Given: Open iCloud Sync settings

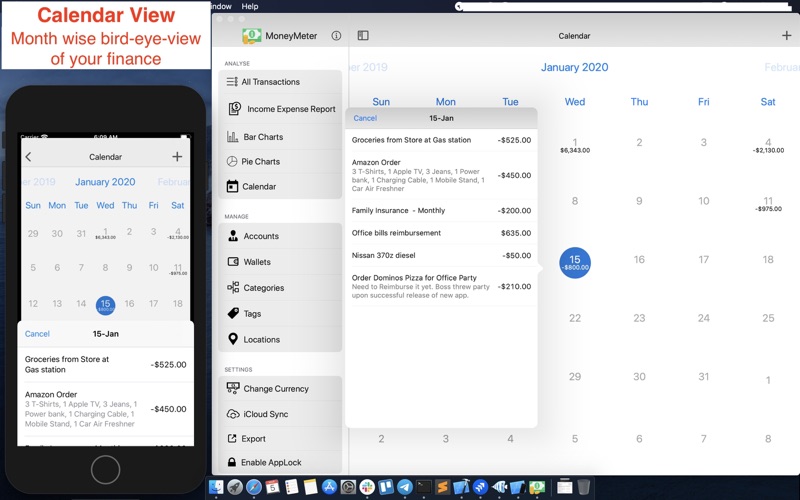Looking at the screenshot, I should point(280,414).
